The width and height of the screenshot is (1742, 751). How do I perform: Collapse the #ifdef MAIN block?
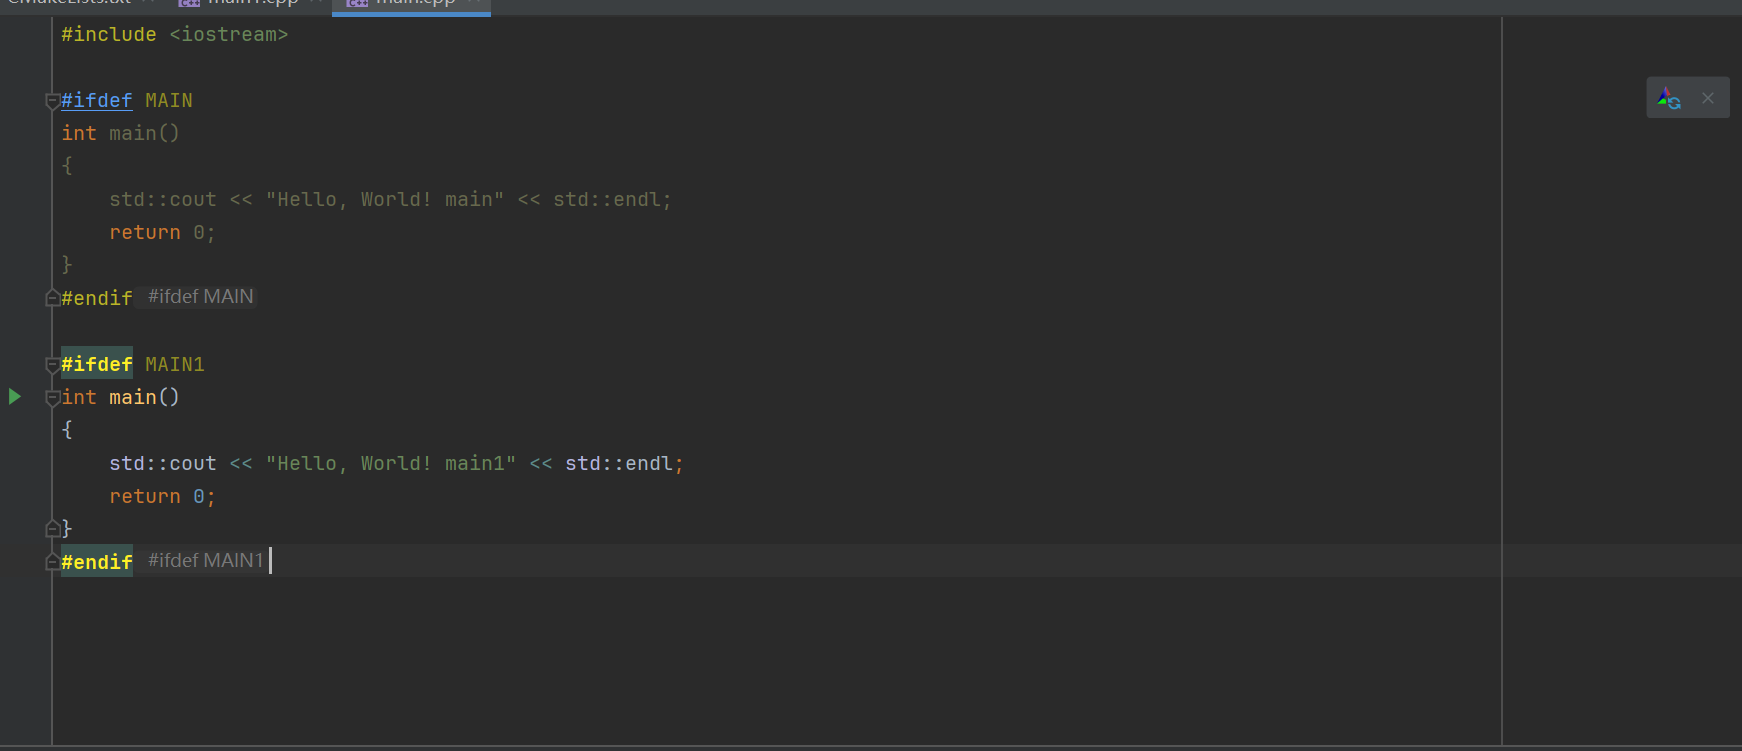(52, 101)
